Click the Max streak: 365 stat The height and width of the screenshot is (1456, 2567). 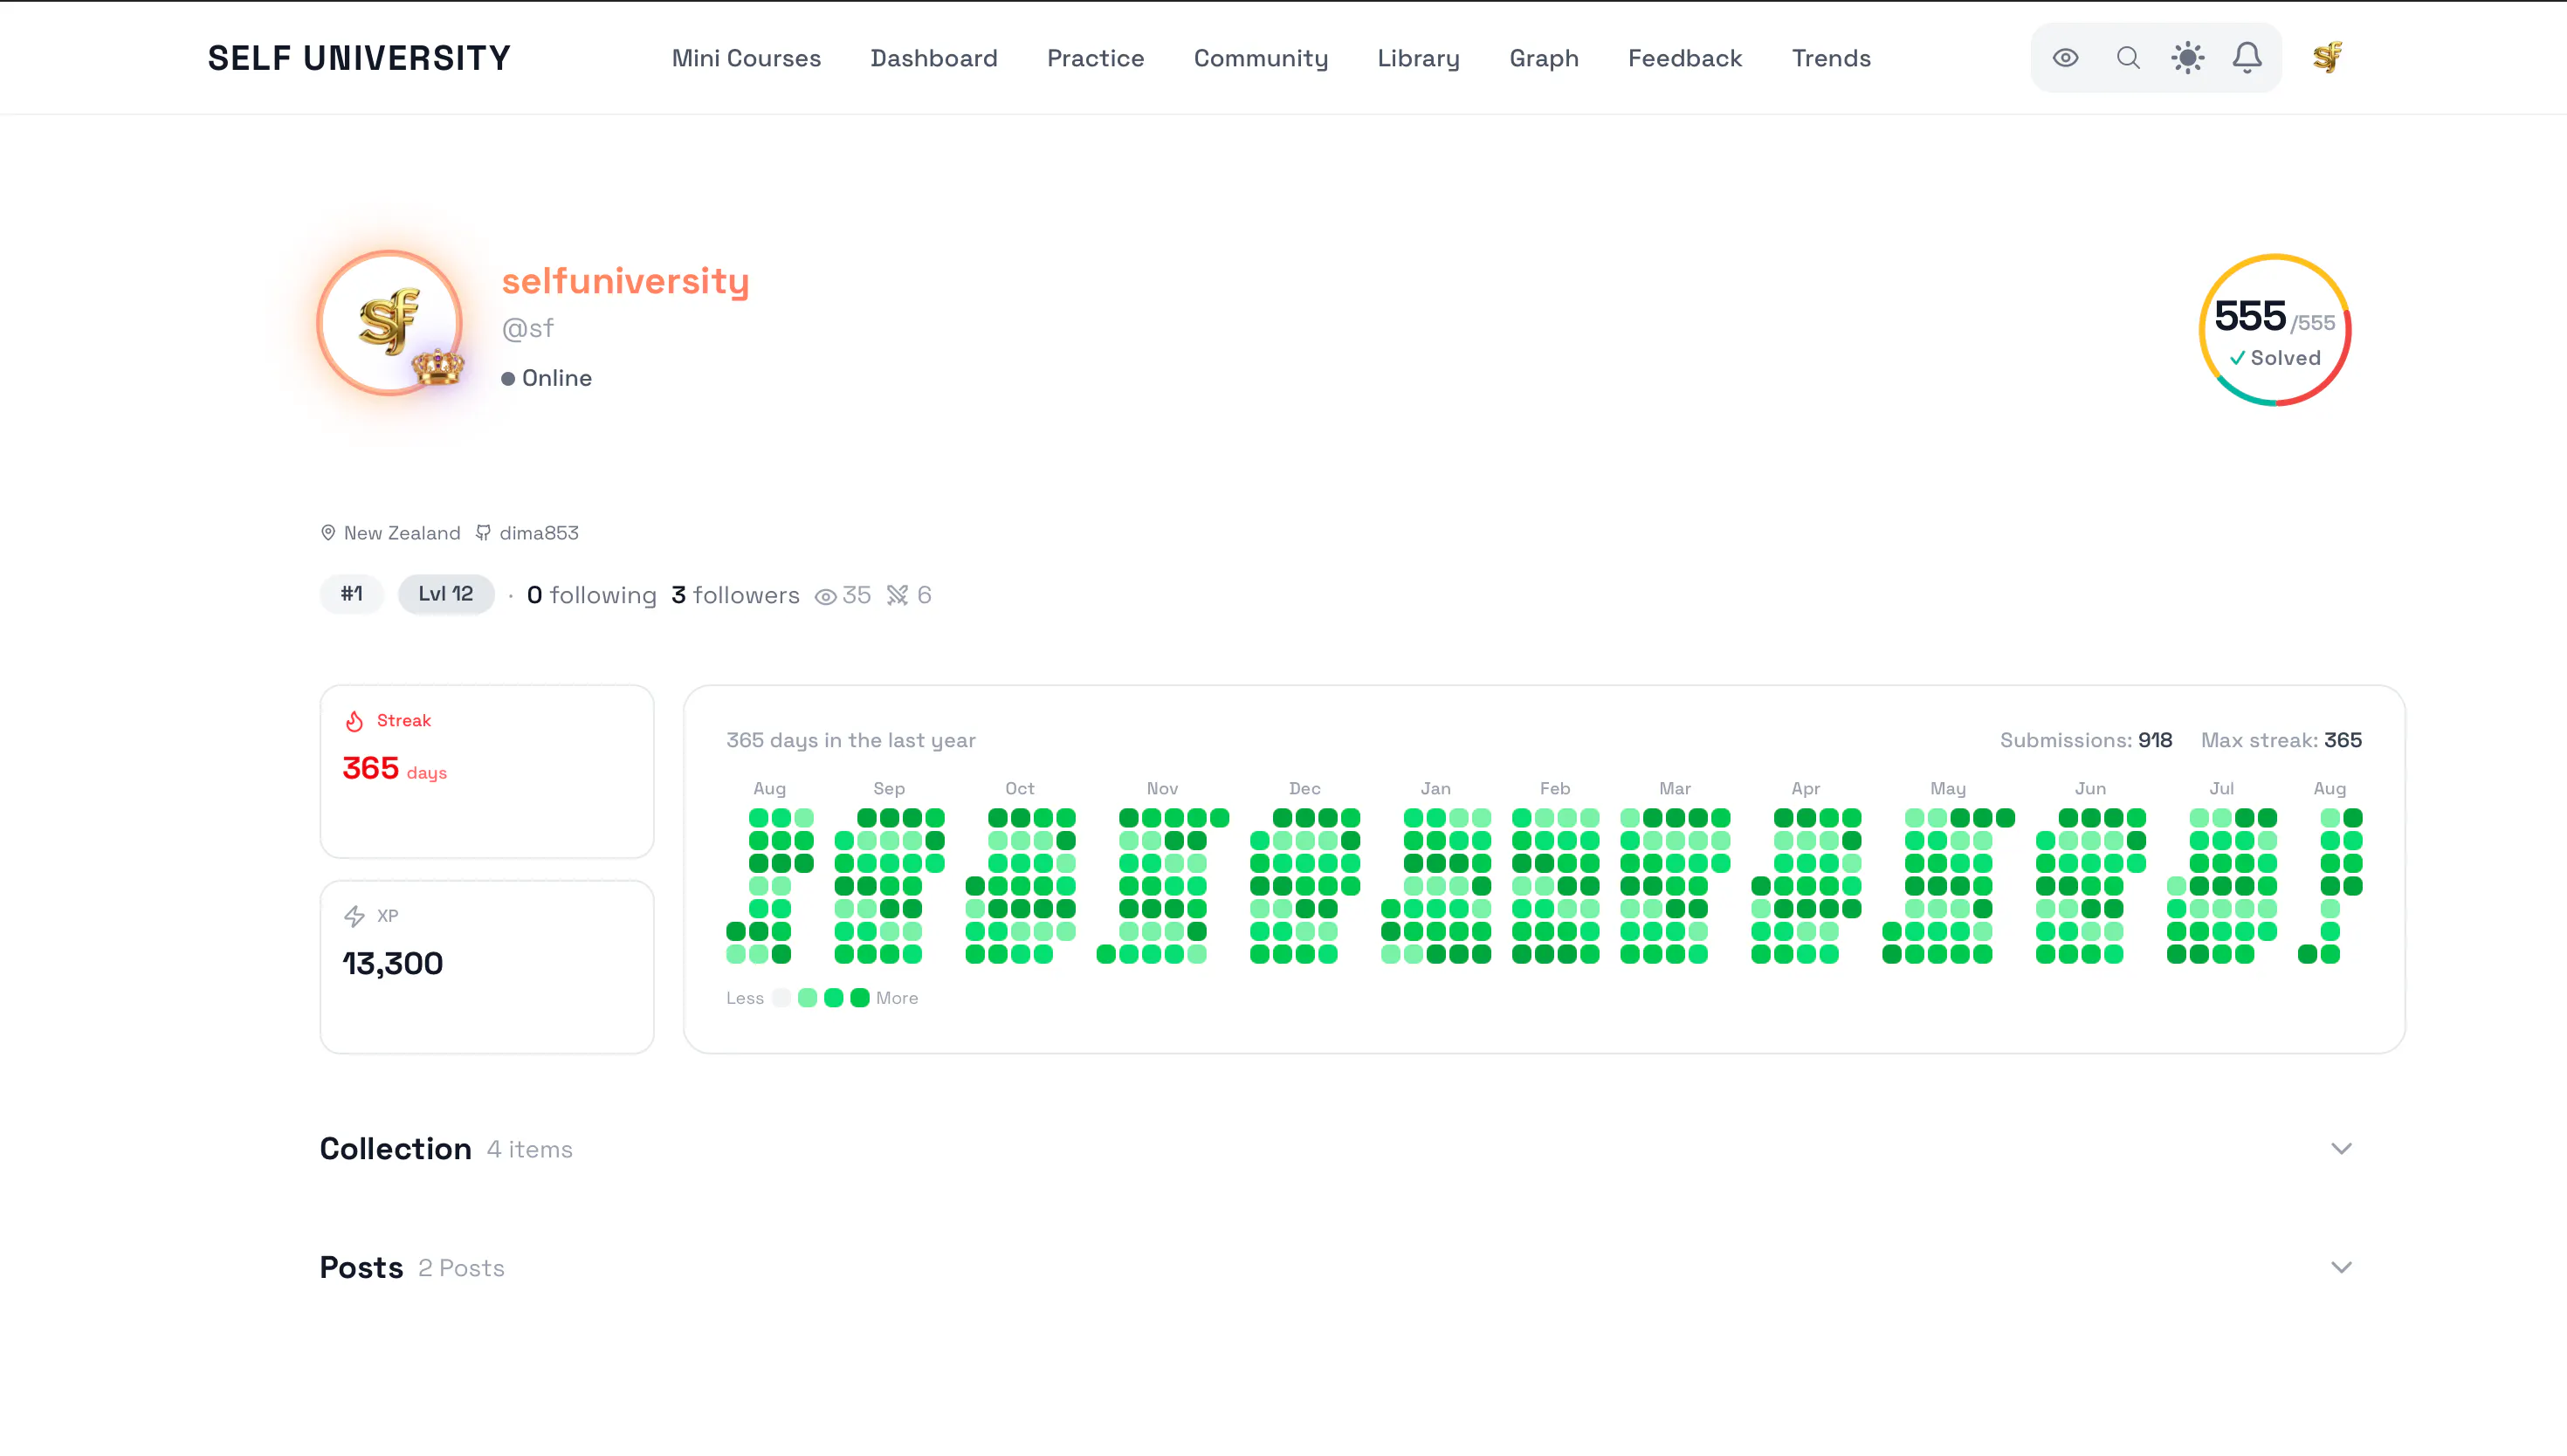[2280, 740]
